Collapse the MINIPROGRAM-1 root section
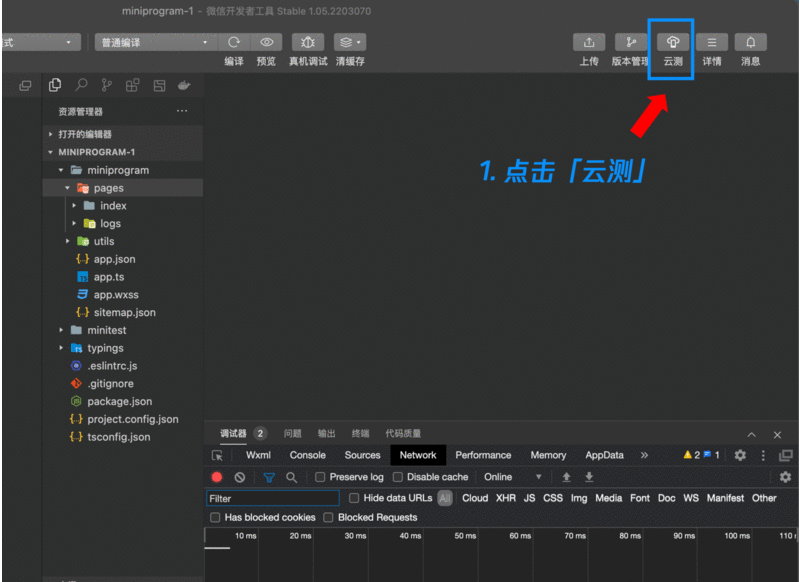 pyautogui.click(x=51, y=152)
